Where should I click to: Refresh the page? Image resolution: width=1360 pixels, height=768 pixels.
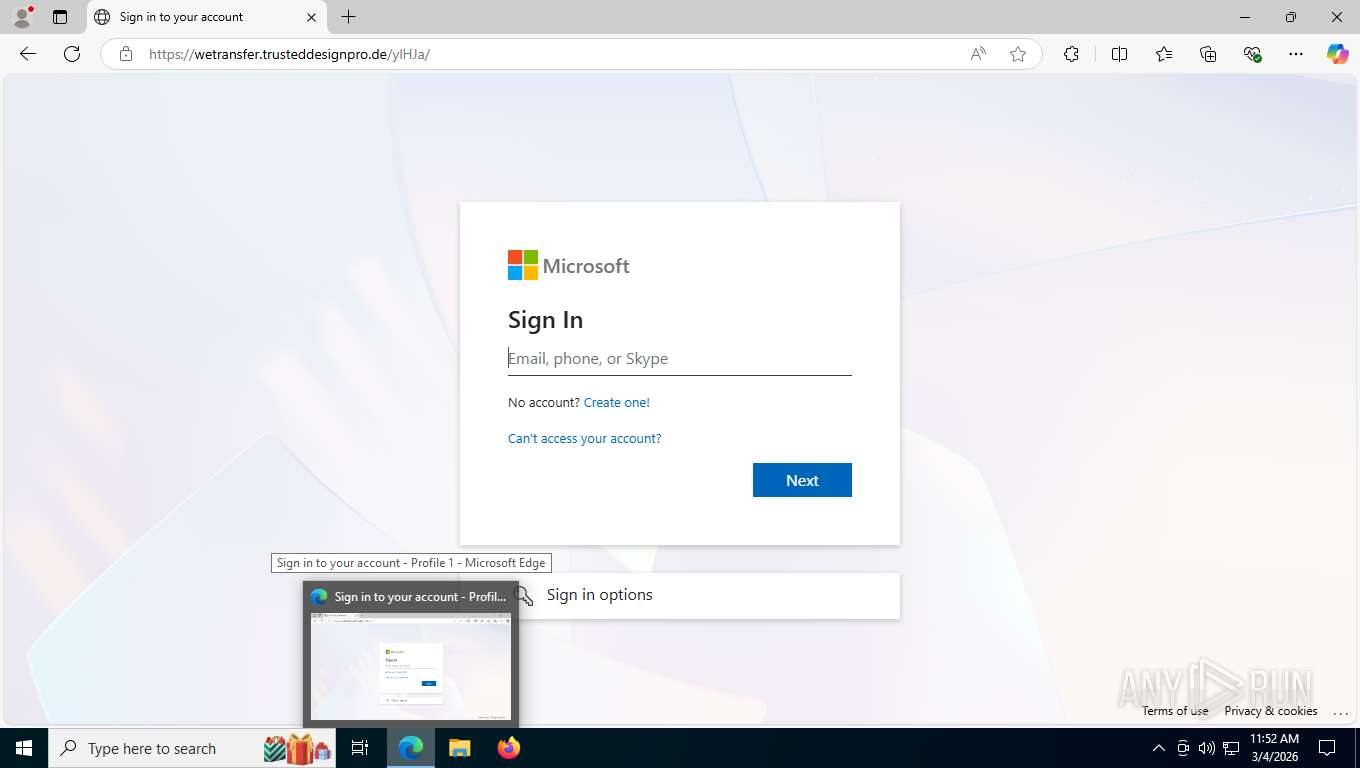(x=72, y=54)
